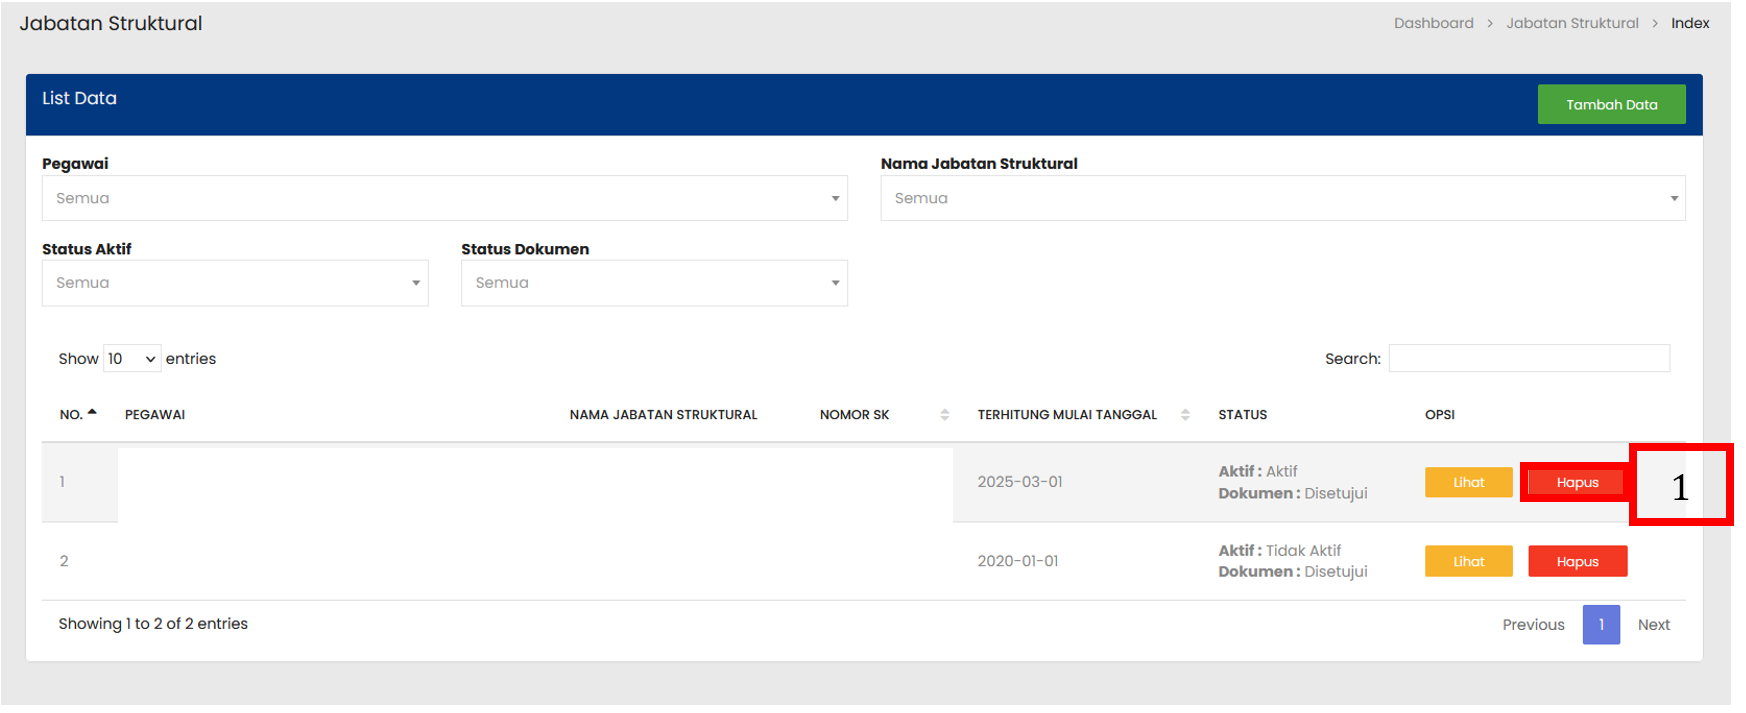1746x713 pixels.
Task: Open the Status Aktif dropdown
Action: pyautogui.click(x=235, y=283)
